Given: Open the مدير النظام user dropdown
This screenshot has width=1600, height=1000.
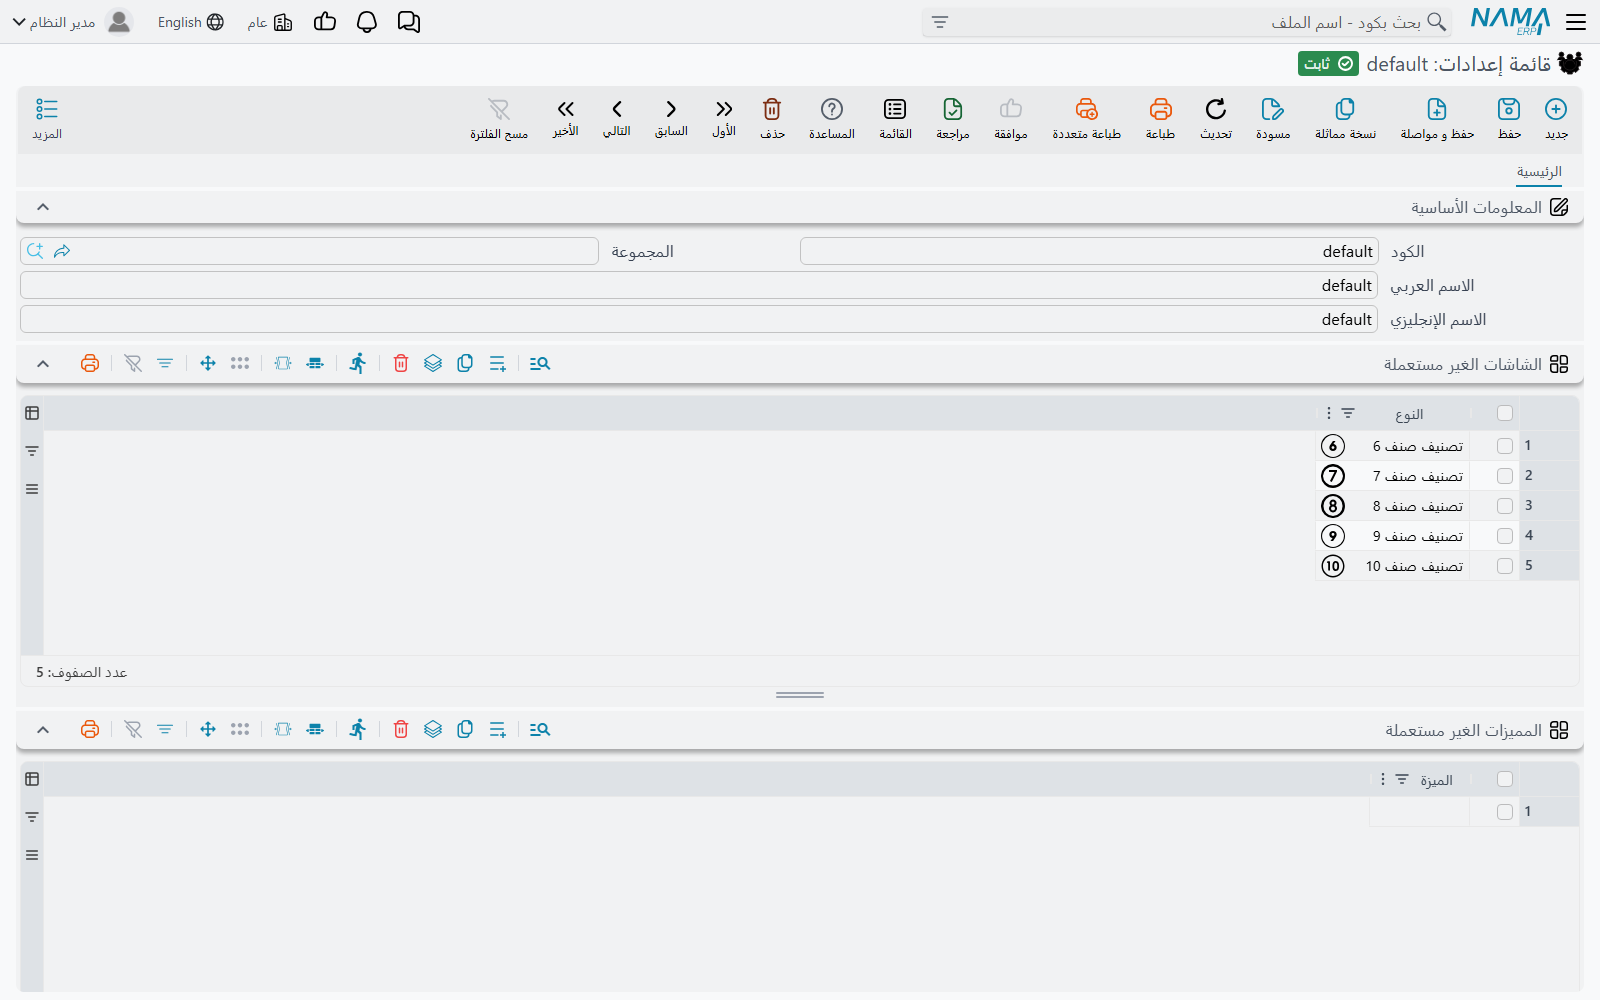Looking at the screenshot, I should [x=72, y=22].
